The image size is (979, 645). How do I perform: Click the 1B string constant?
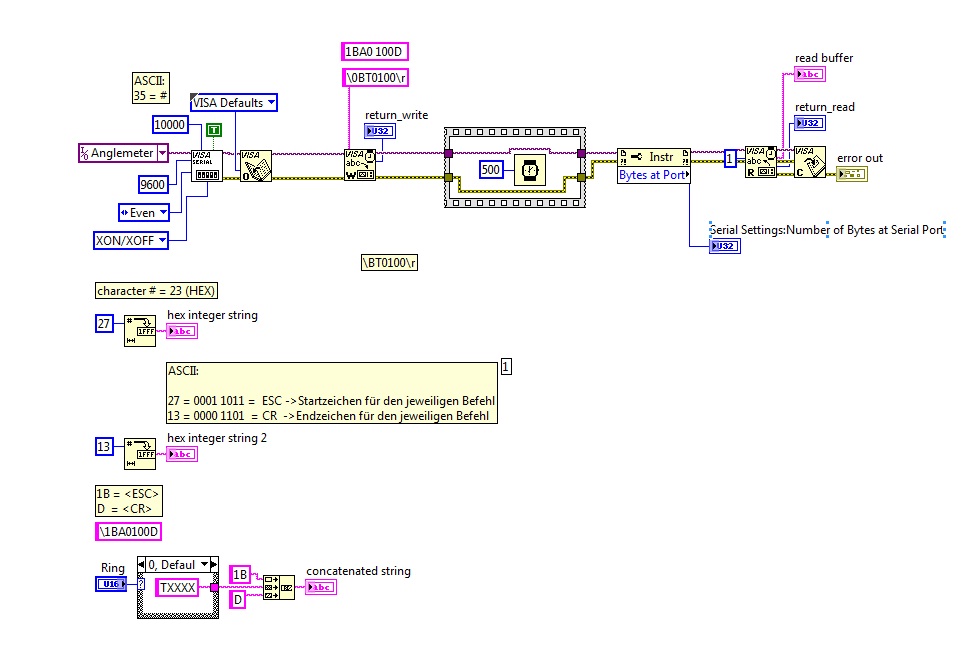(240, 574)
